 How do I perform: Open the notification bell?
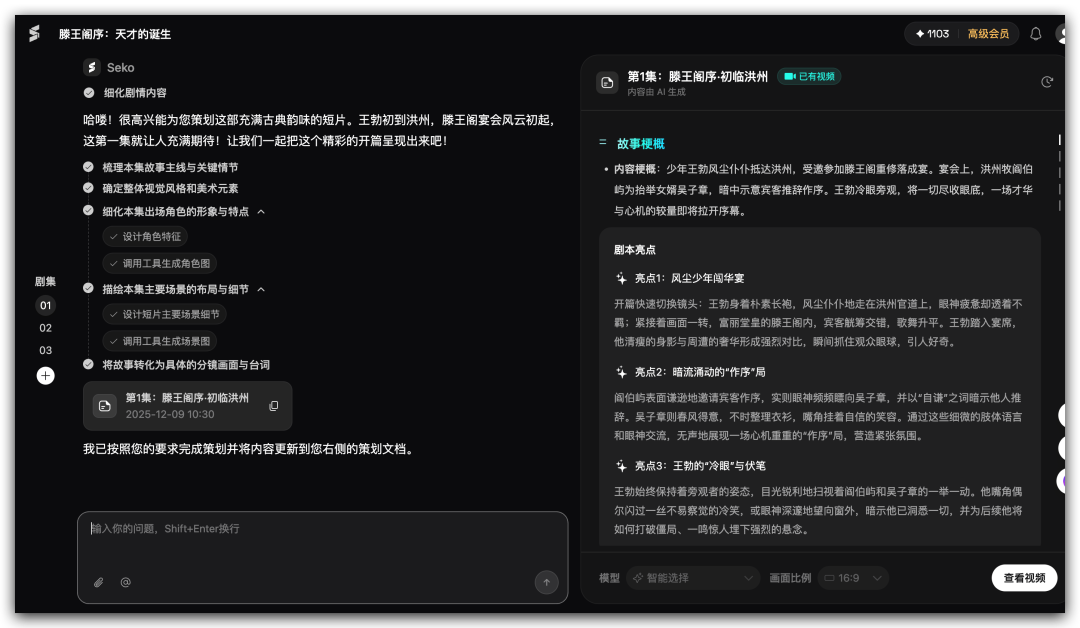point(1035,33)
